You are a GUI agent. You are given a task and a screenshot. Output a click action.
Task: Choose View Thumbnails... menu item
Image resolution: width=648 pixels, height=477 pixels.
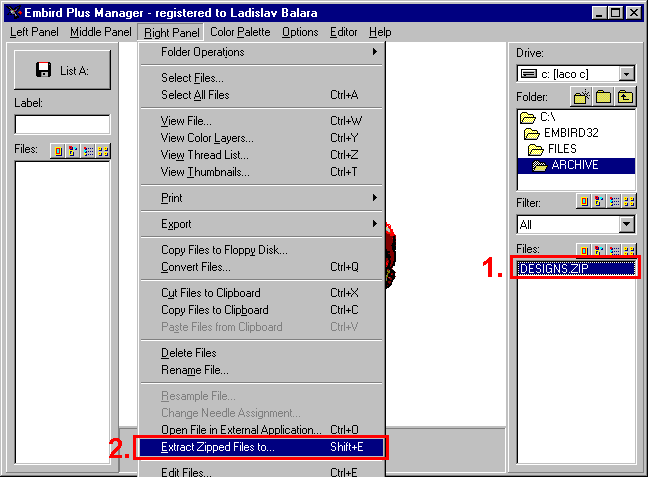click(x=261, y=172)
